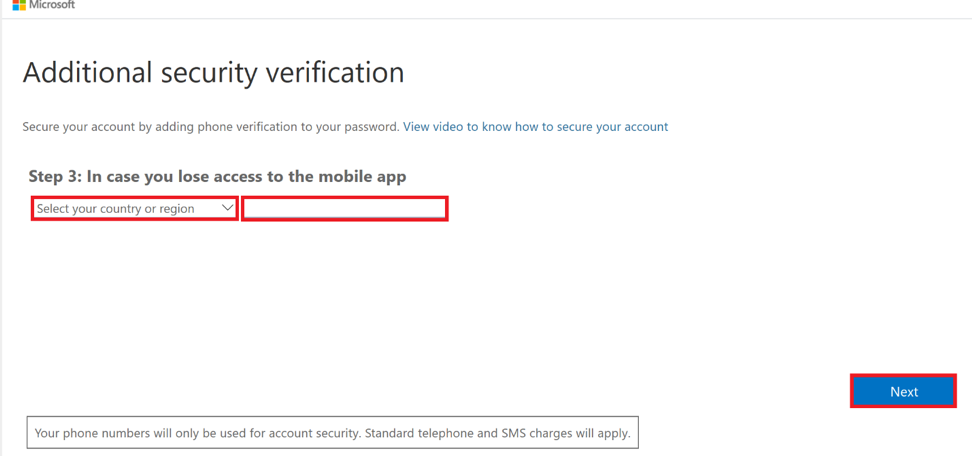Open the 'Select your country or region' dropdown
Viewport: 972px width, 456px height.
pyautogui.click(x=135, y=209)
